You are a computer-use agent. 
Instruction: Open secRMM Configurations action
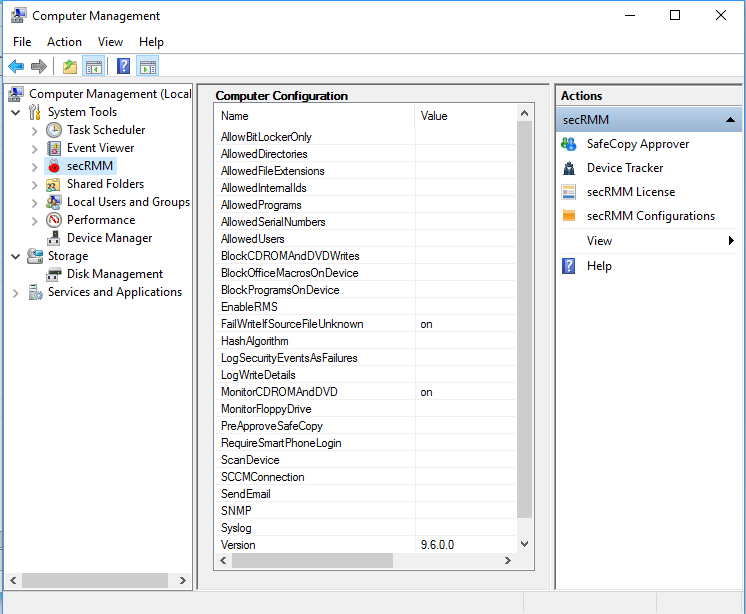pyautogui.click(x=651, y=215)
